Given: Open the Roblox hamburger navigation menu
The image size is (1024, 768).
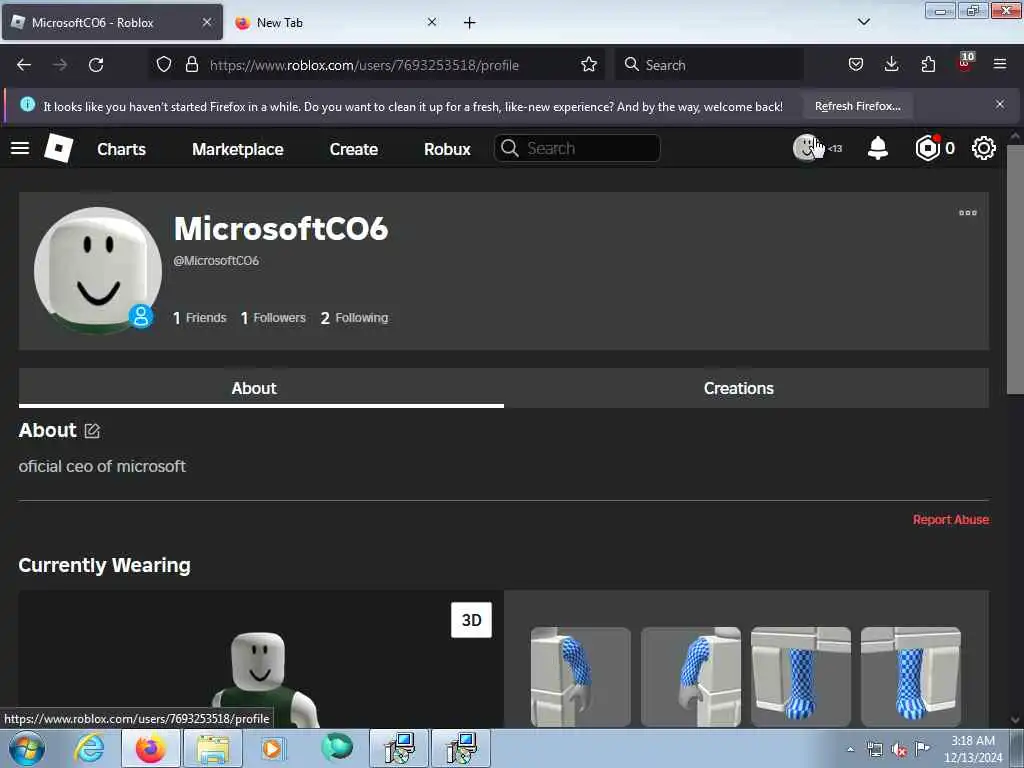Looking at the screenshot, I should click(20, 148).
